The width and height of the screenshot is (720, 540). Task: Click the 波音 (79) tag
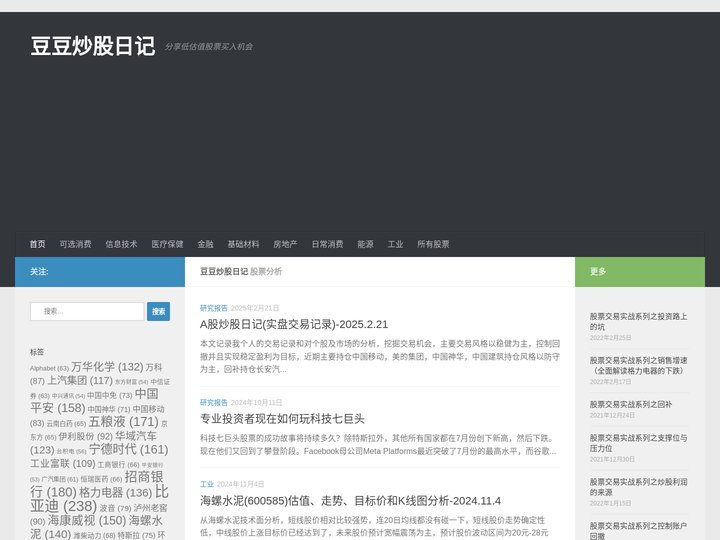(x=115, y=508)
